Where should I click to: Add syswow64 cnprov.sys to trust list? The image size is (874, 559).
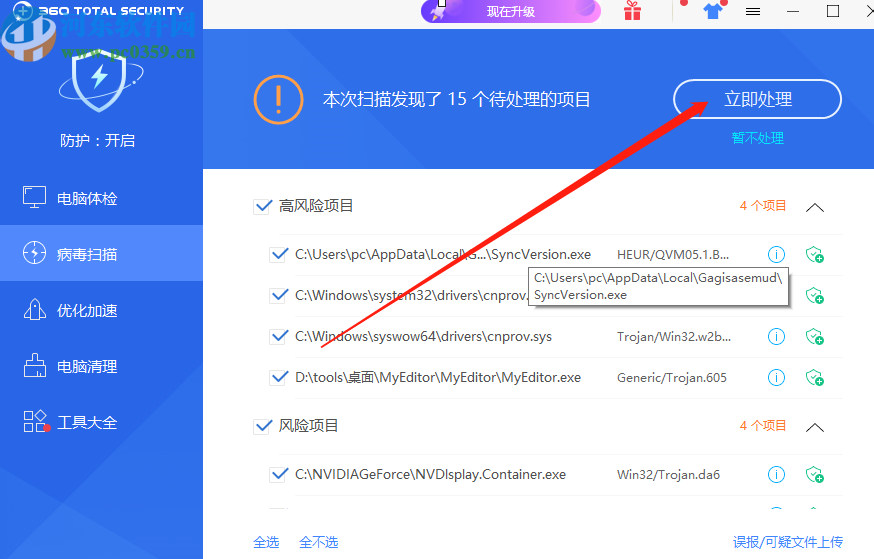coord(814,337)
